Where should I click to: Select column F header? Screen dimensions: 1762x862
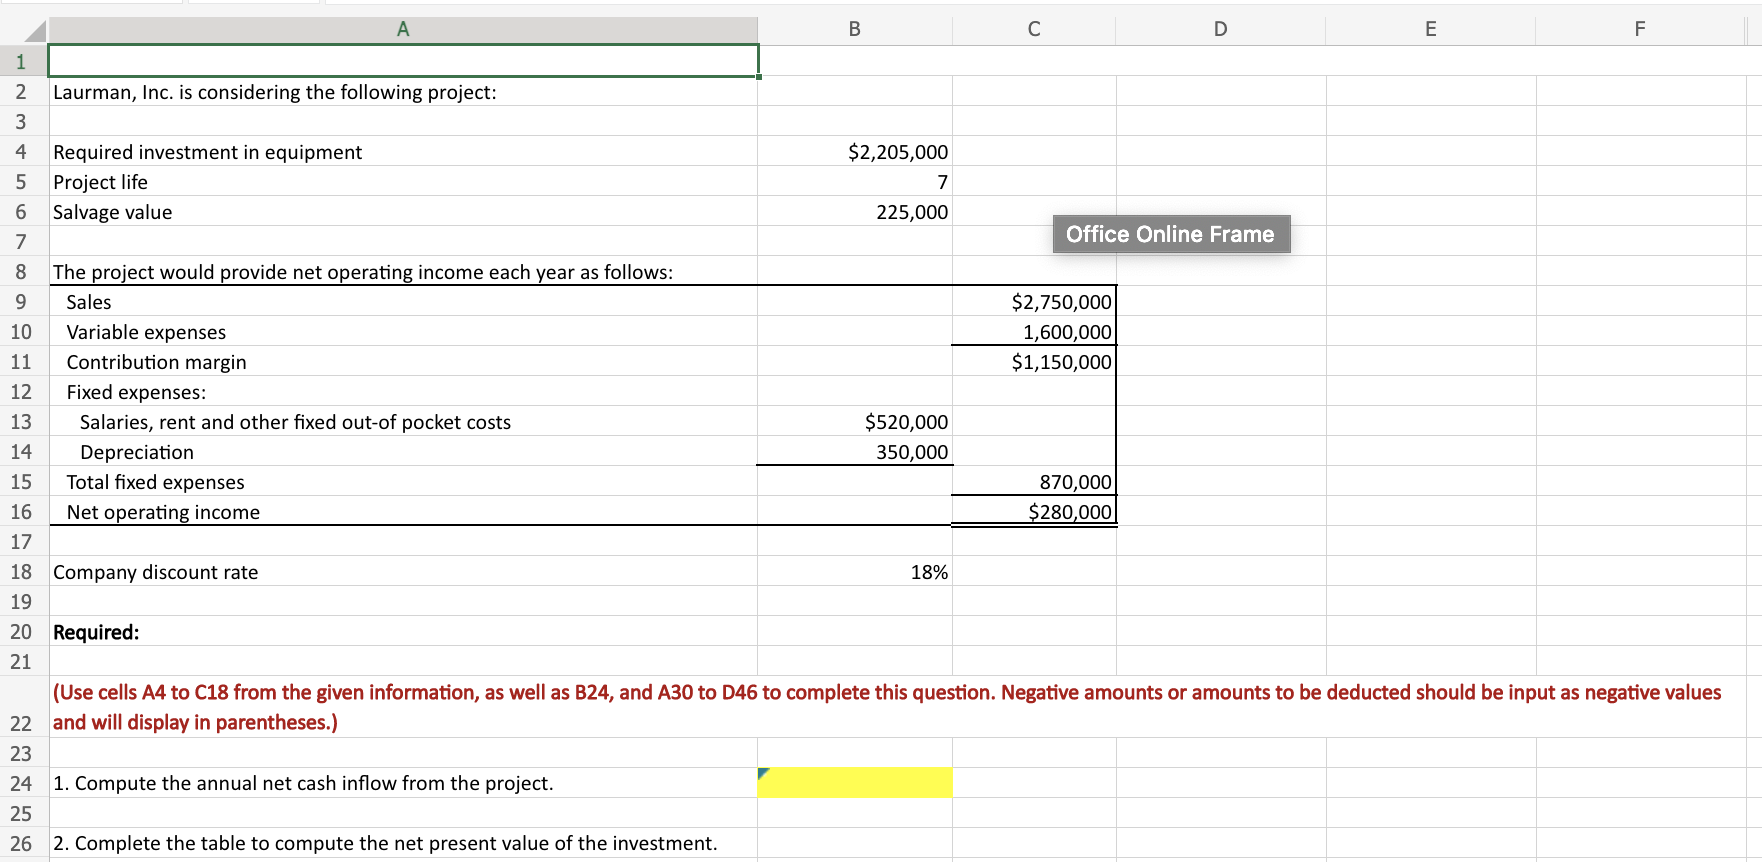(x=1640, y=29)
